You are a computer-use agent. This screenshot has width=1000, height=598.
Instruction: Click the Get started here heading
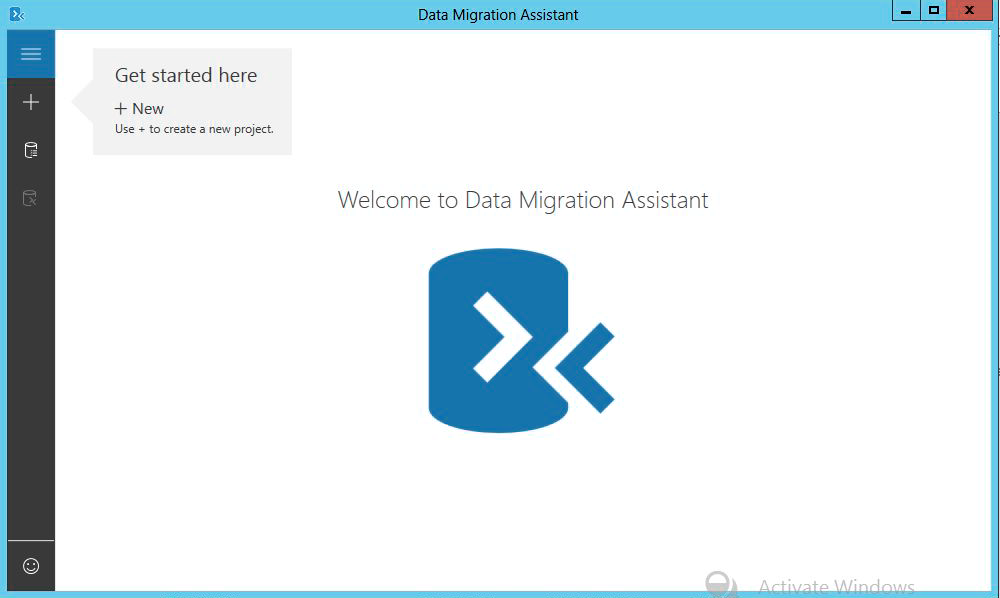[x=186, y=75]
